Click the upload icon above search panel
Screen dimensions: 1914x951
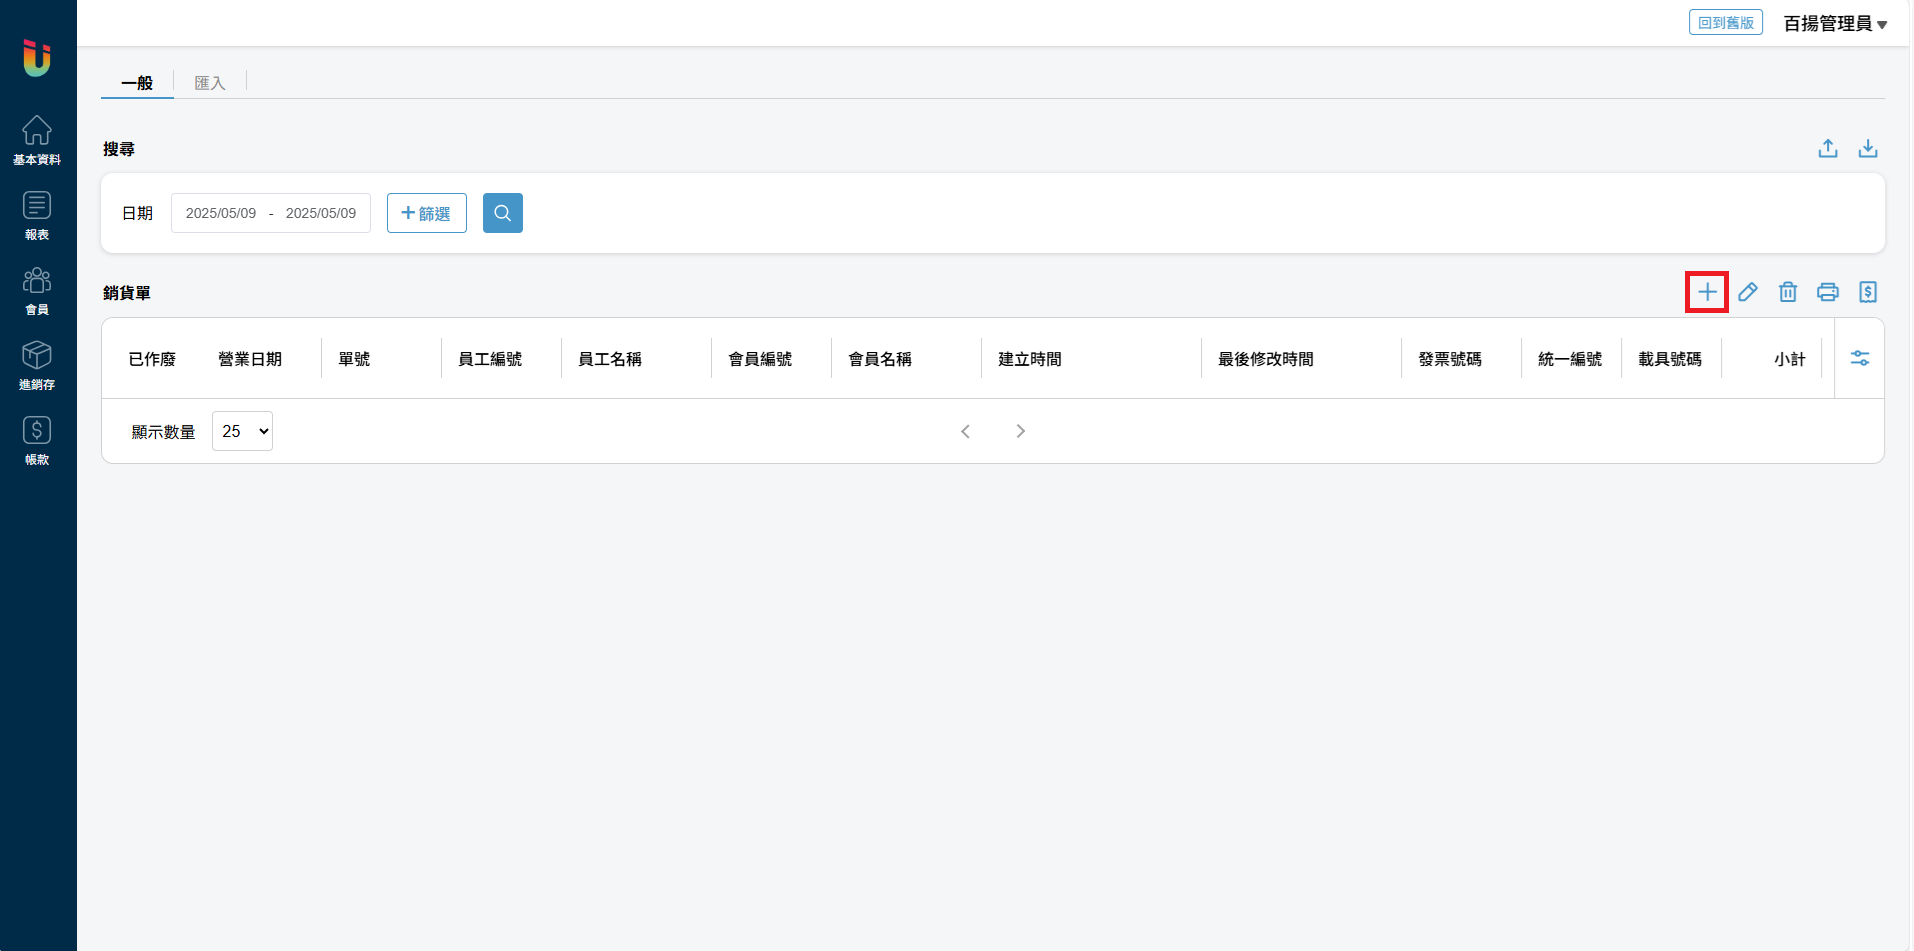click(x=1827, y=149)
